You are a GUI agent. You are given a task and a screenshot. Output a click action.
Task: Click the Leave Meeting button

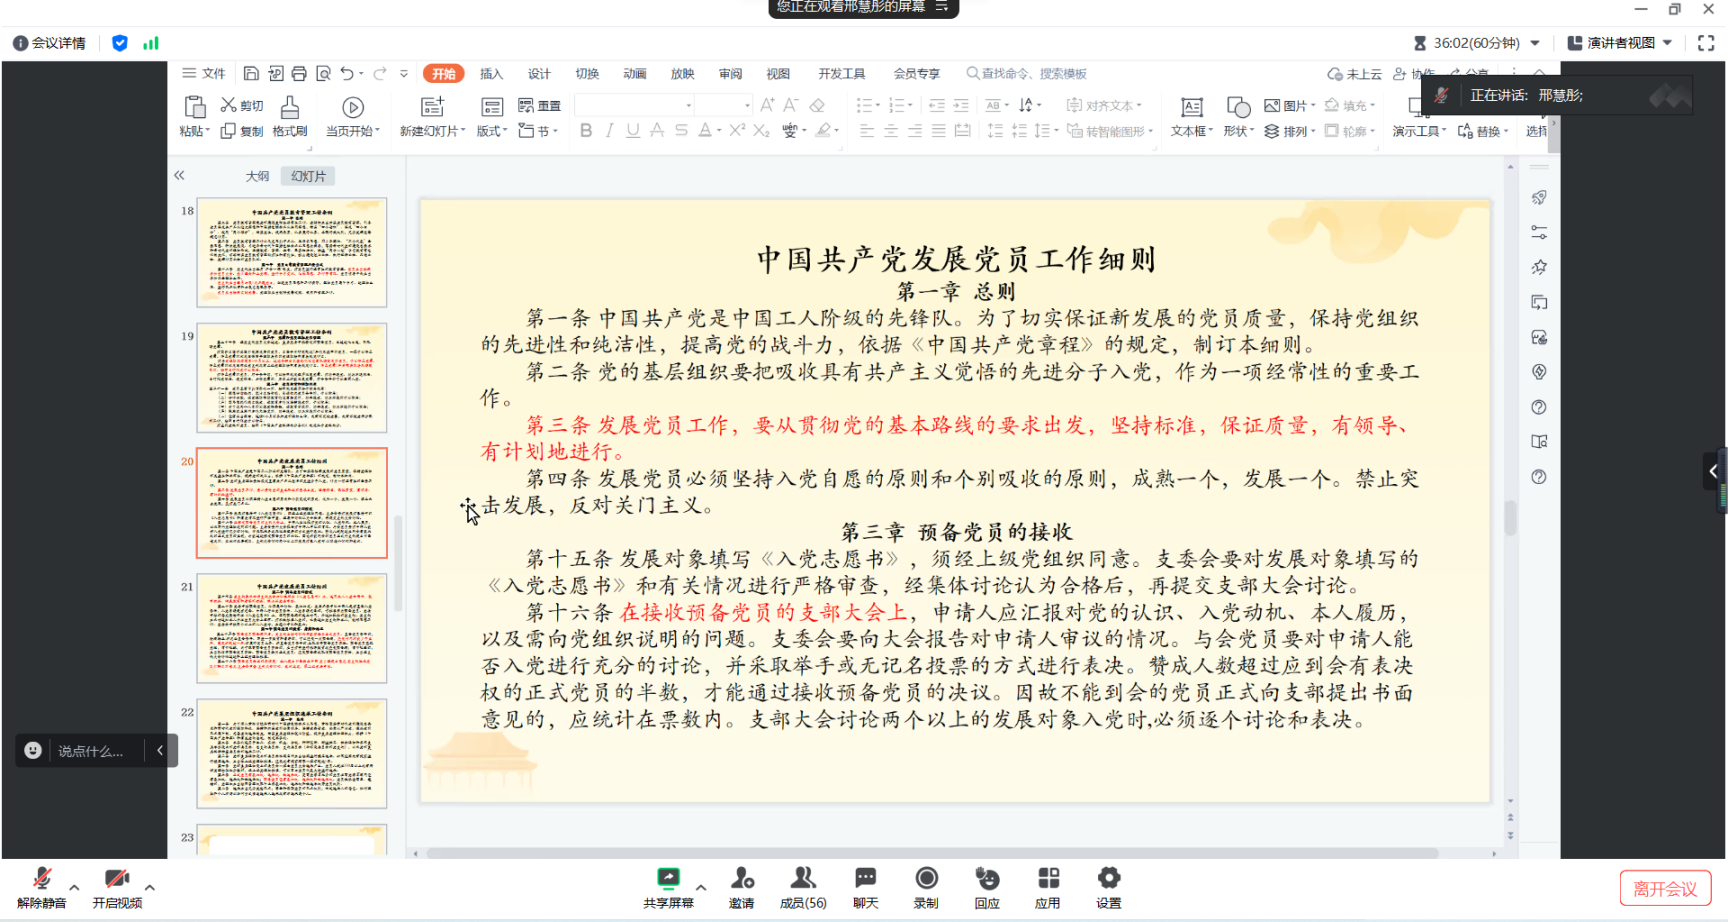point(1665,889)
